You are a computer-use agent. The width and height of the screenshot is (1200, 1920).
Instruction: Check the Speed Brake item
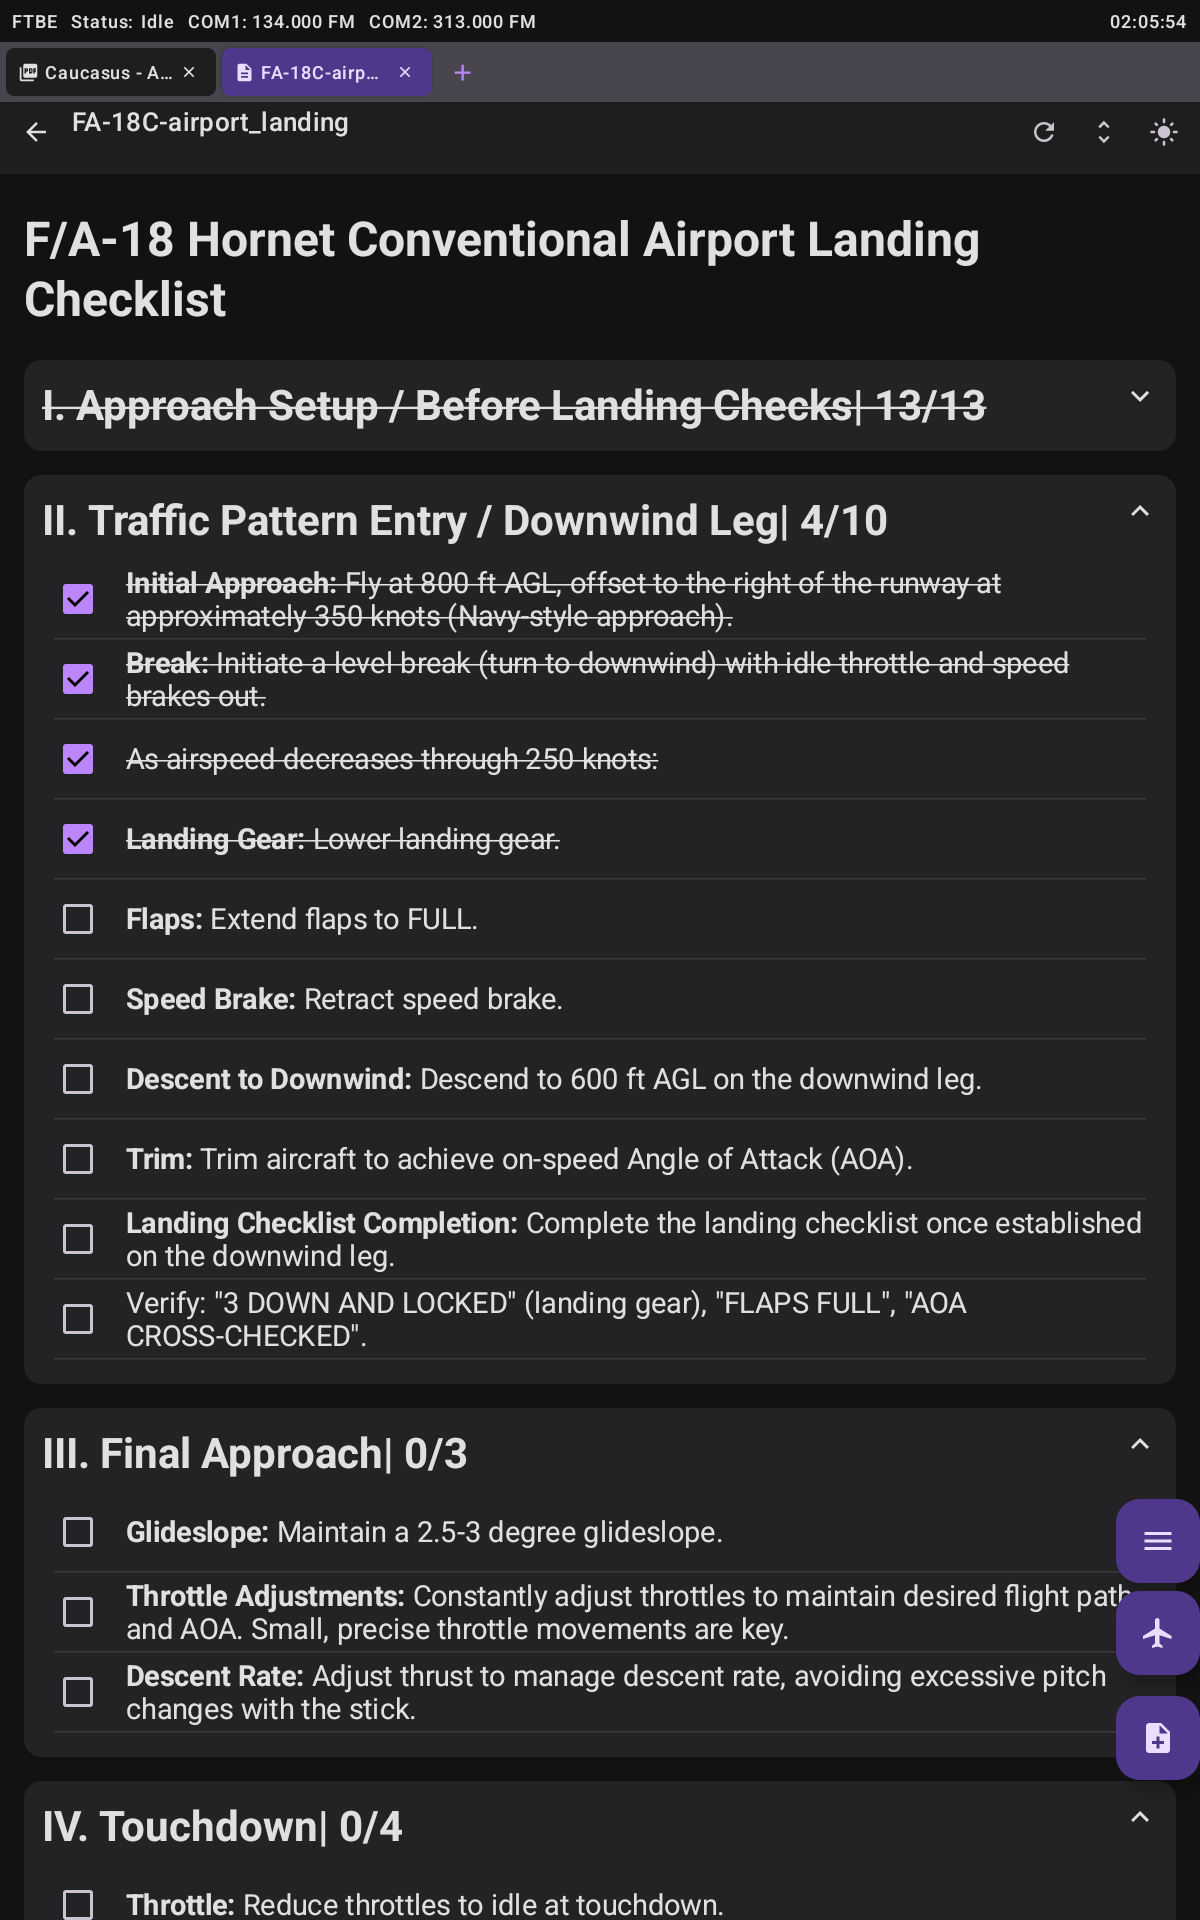pyautogui.click(x=78, y=998)
